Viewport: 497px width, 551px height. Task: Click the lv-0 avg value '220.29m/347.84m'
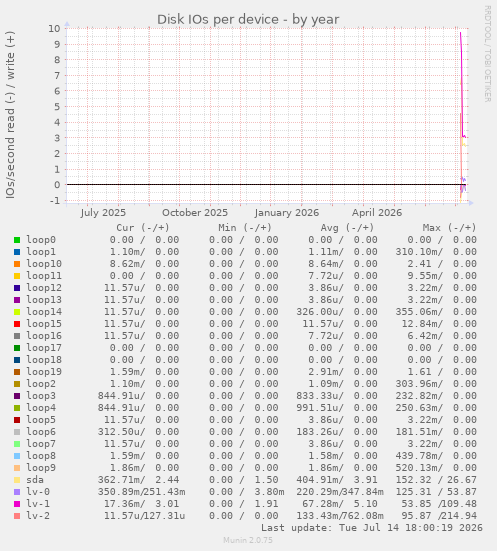pos(340,492)
